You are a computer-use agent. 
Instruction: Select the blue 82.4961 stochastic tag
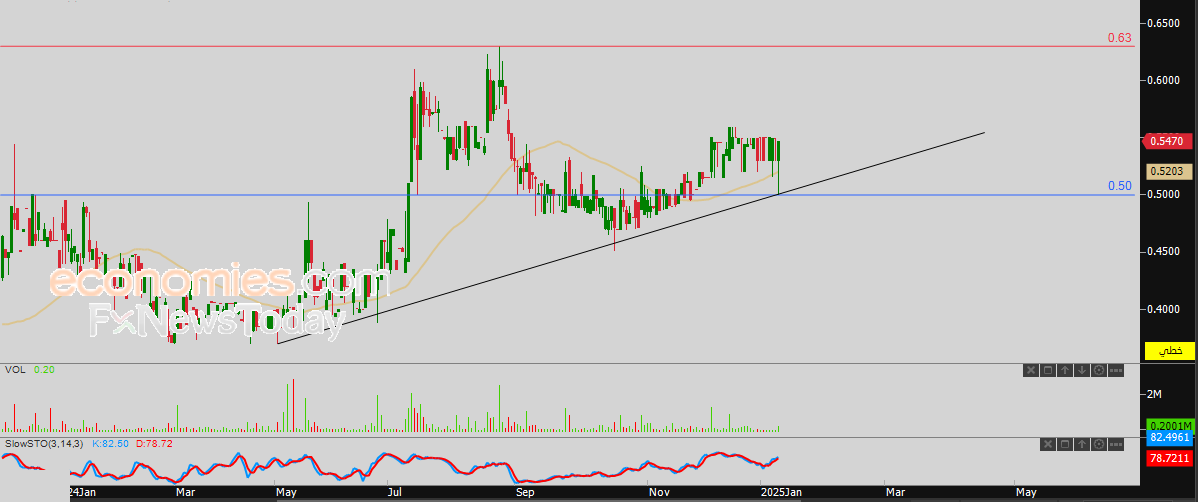click(1170, 438)
